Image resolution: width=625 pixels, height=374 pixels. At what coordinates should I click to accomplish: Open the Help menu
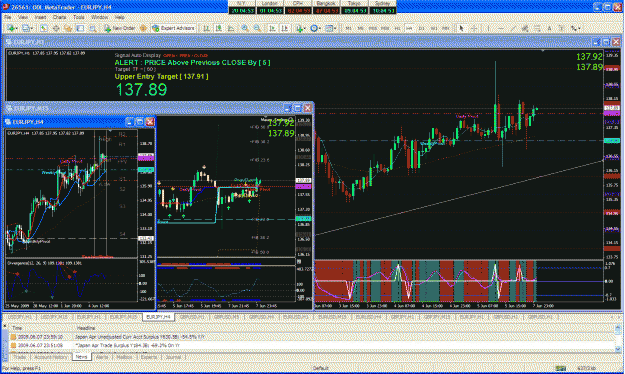click(120, 18)
